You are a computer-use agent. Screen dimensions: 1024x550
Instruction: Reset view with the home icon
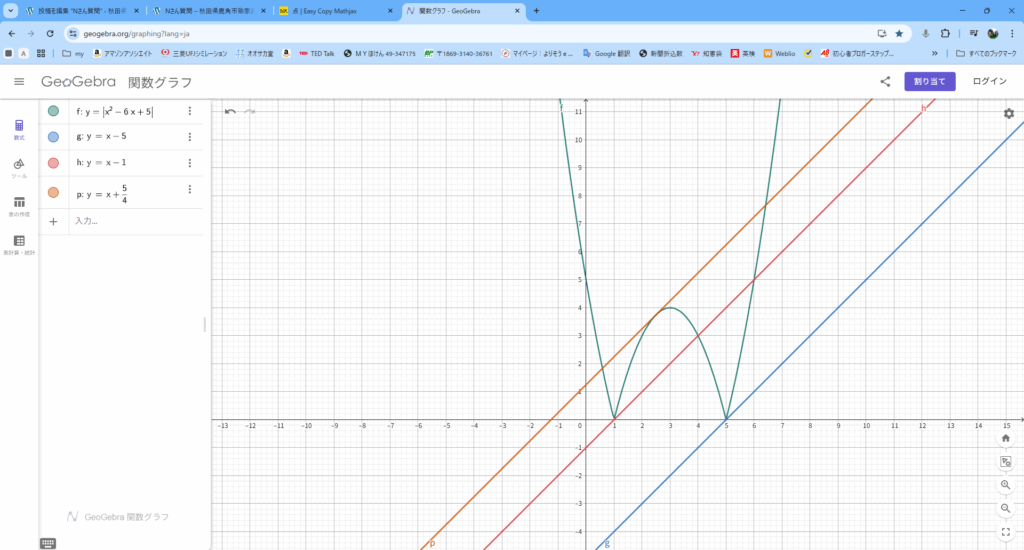coord(1005,438)
